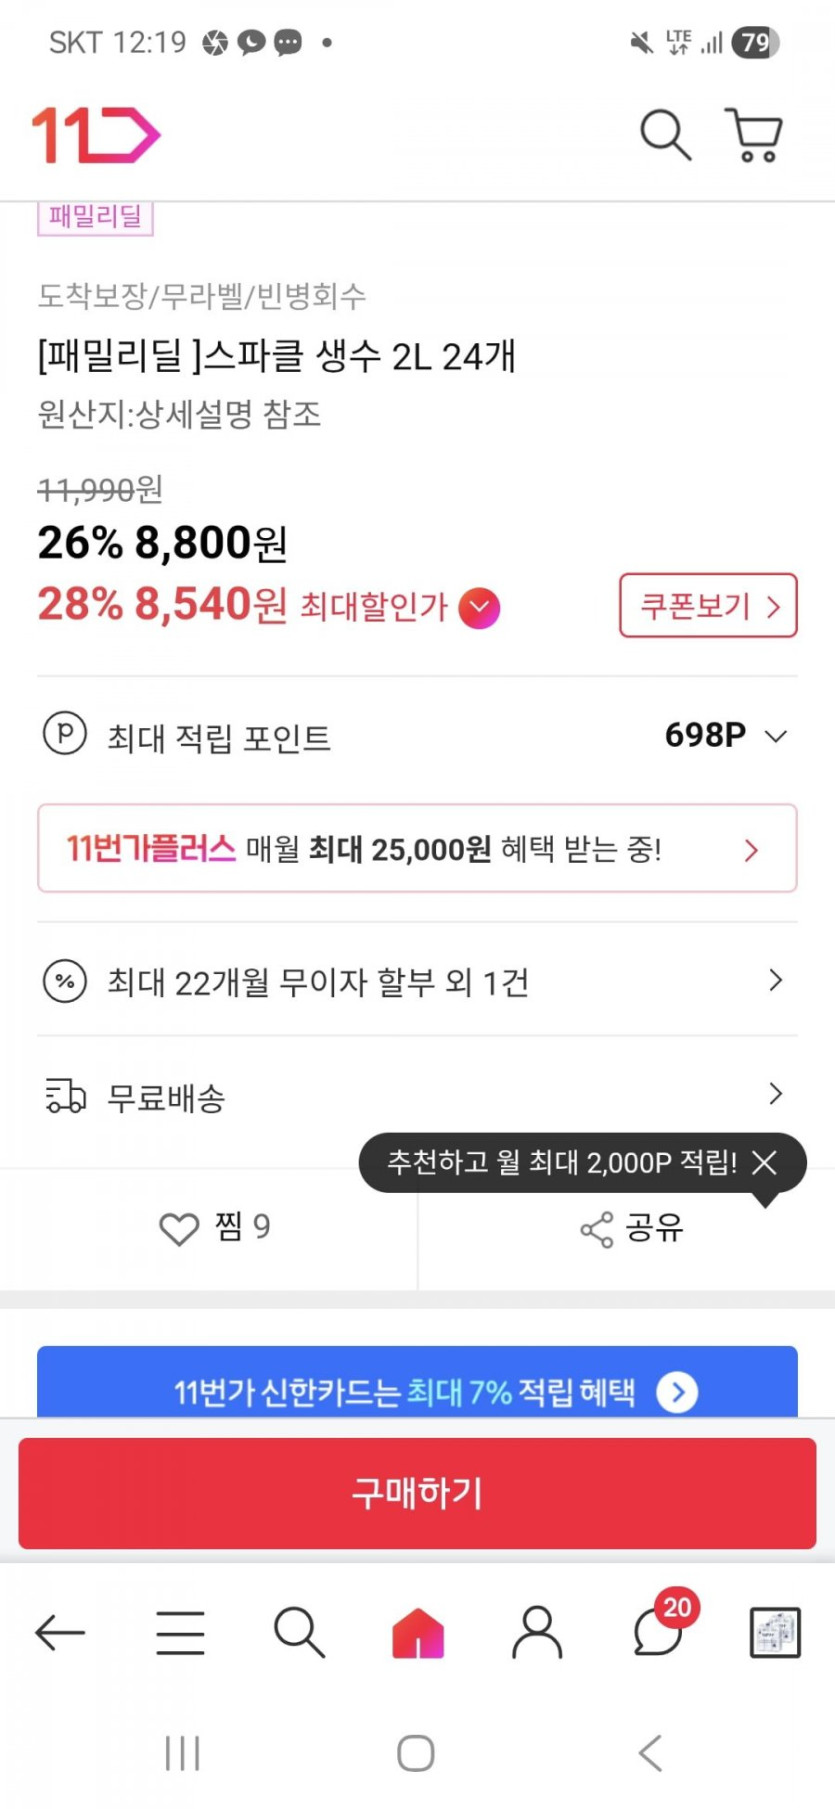Tap the 공유 share button
Screen dimensions: 835x1809
point(631,1228)
